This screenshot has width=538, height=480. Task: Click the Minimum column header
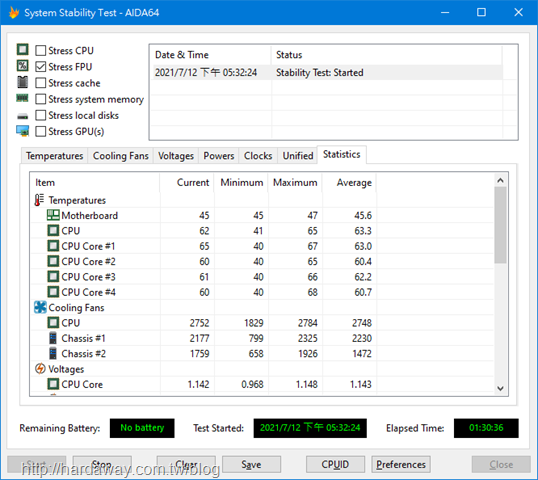(x=241, y=182)
